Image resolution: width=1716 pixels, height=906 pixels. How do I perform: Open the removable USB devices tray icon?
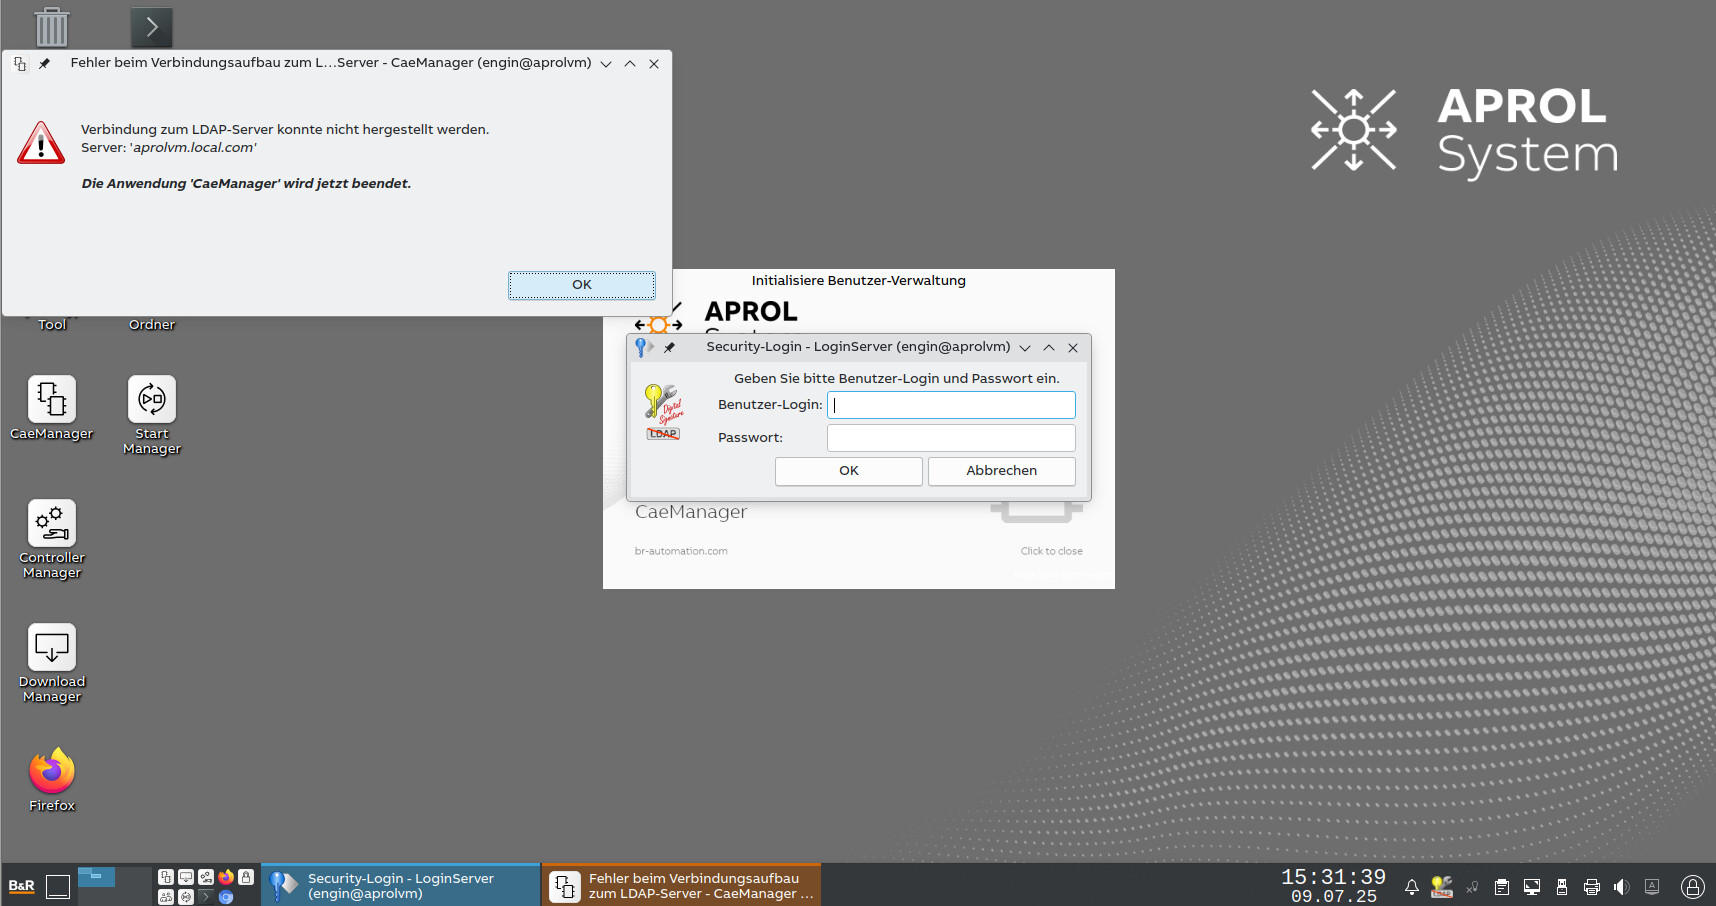coord(1562,887)
